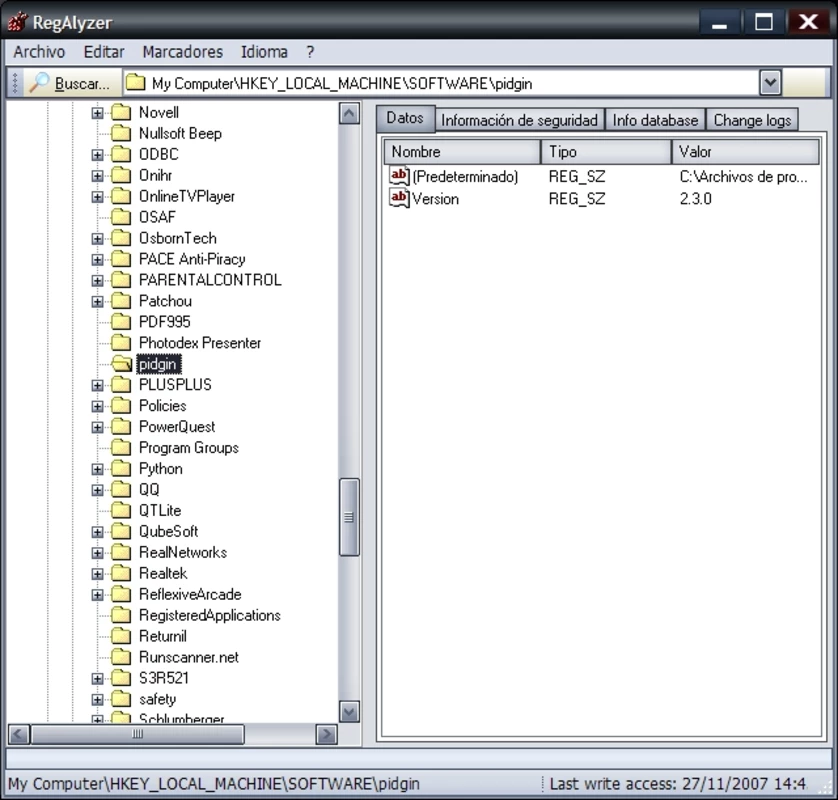Click the toolbar grip handle left of Buscar
The width and height of the screenshot is (838, 800).
15,83
